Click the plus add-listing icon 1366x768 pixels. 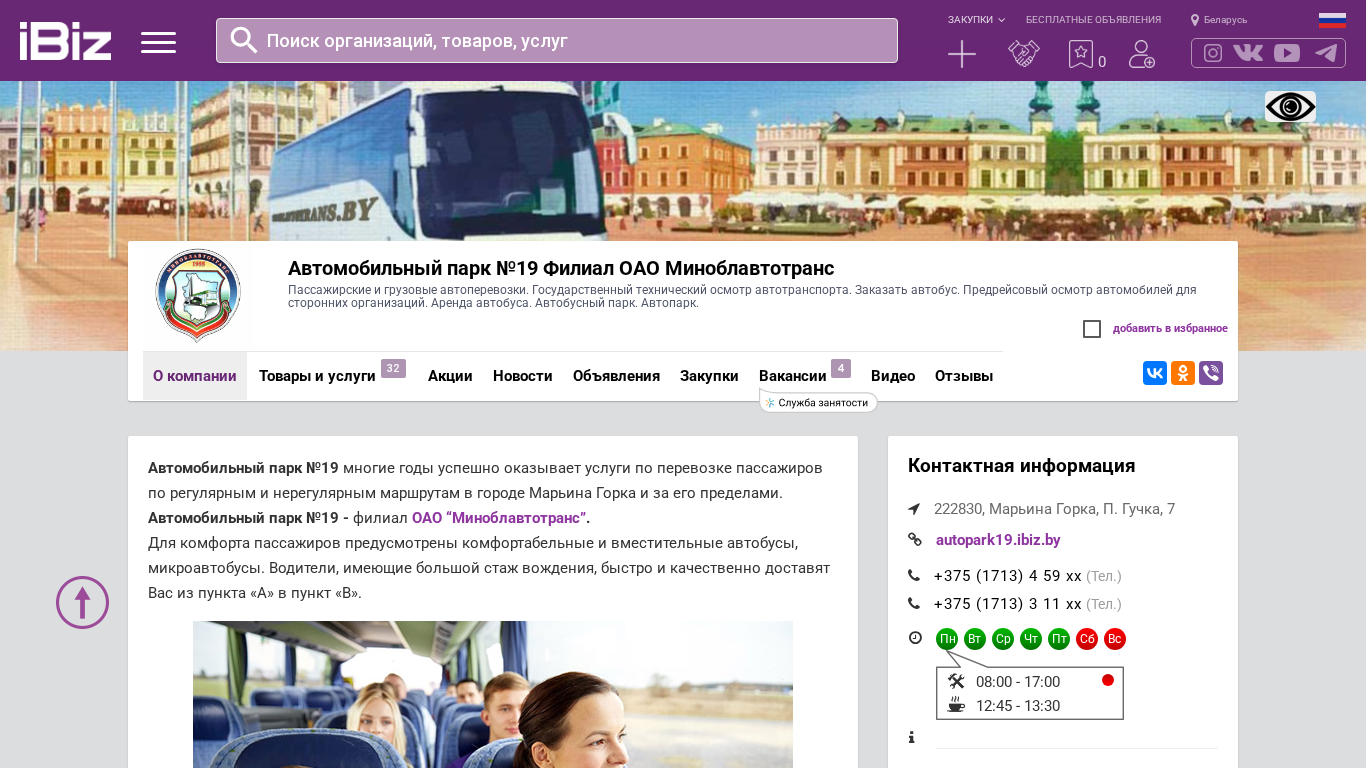point(961,54)
